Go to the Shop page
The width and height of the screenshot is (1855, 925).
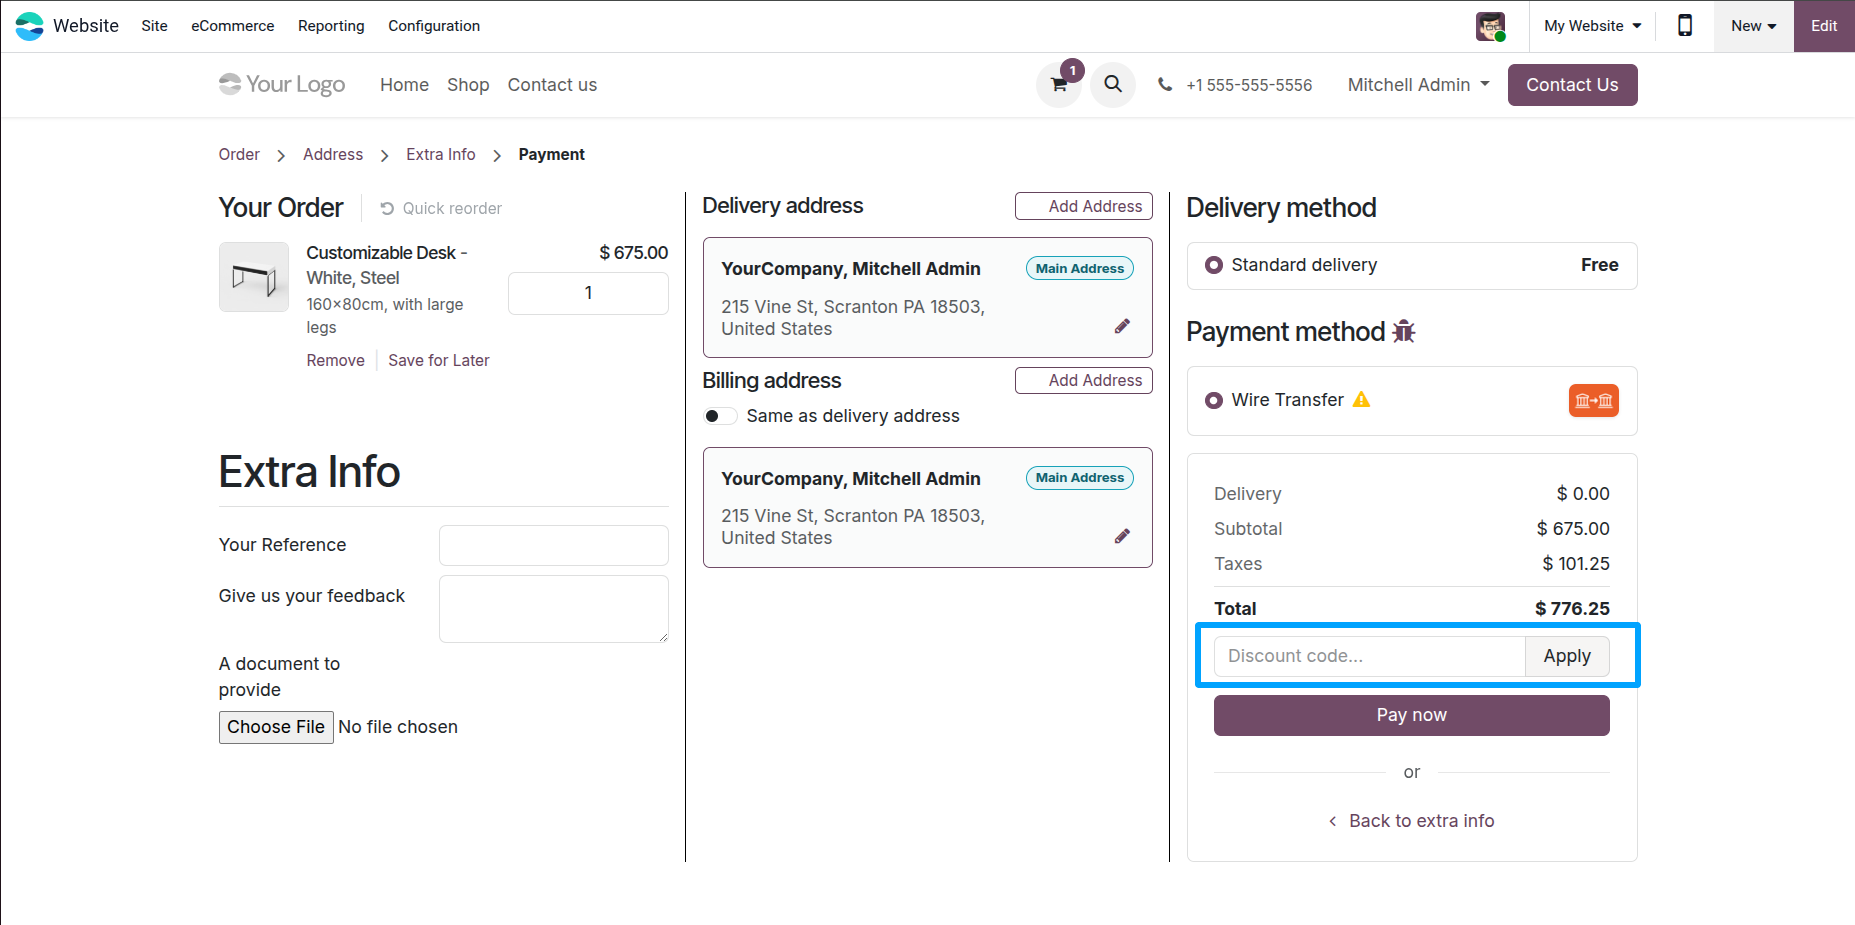tap(468, 85)
